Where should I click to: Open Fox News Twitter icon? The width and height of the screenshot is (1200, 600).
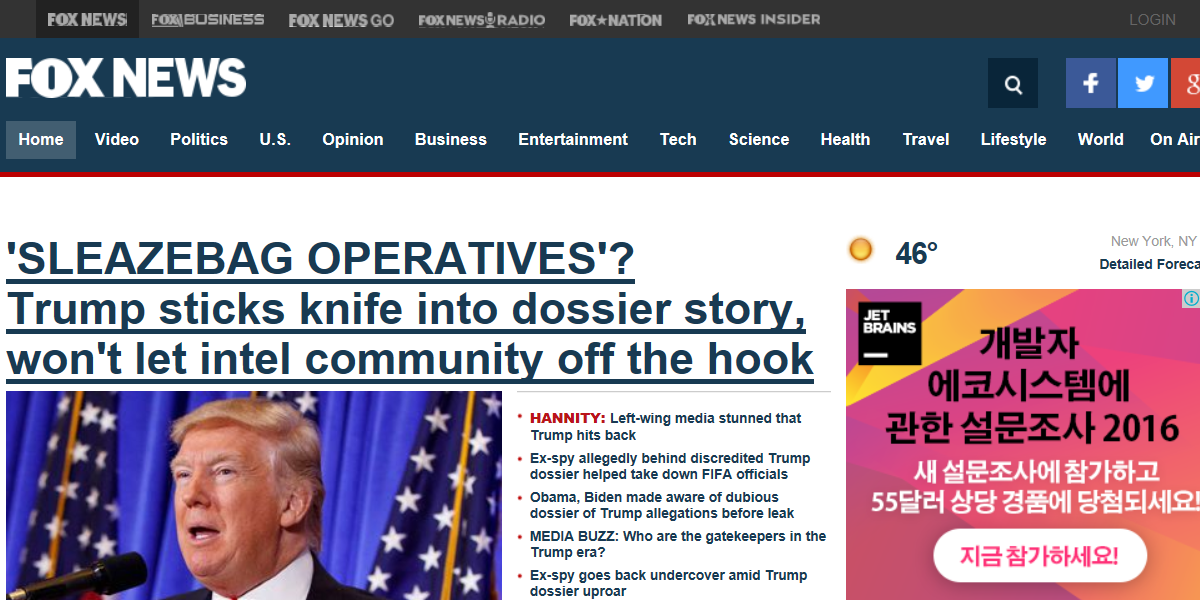(1143, 83)
